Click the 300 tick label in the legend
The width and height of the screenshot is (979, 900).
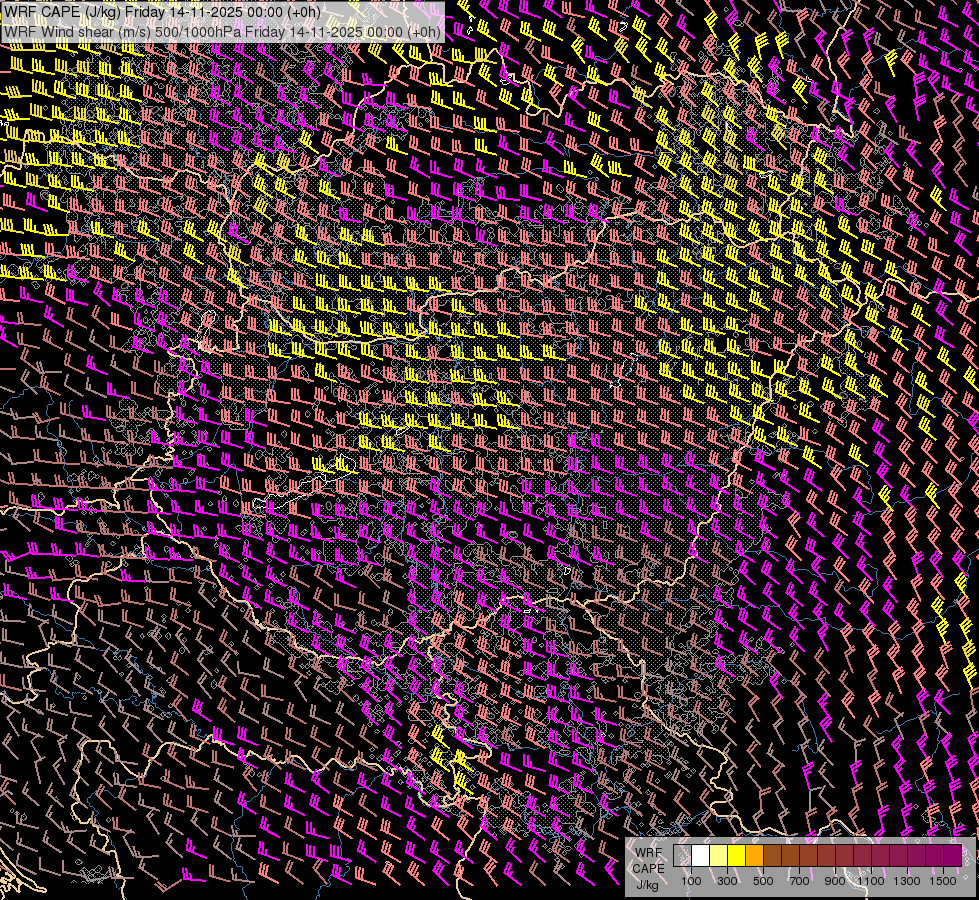click(x=727, y=881)
